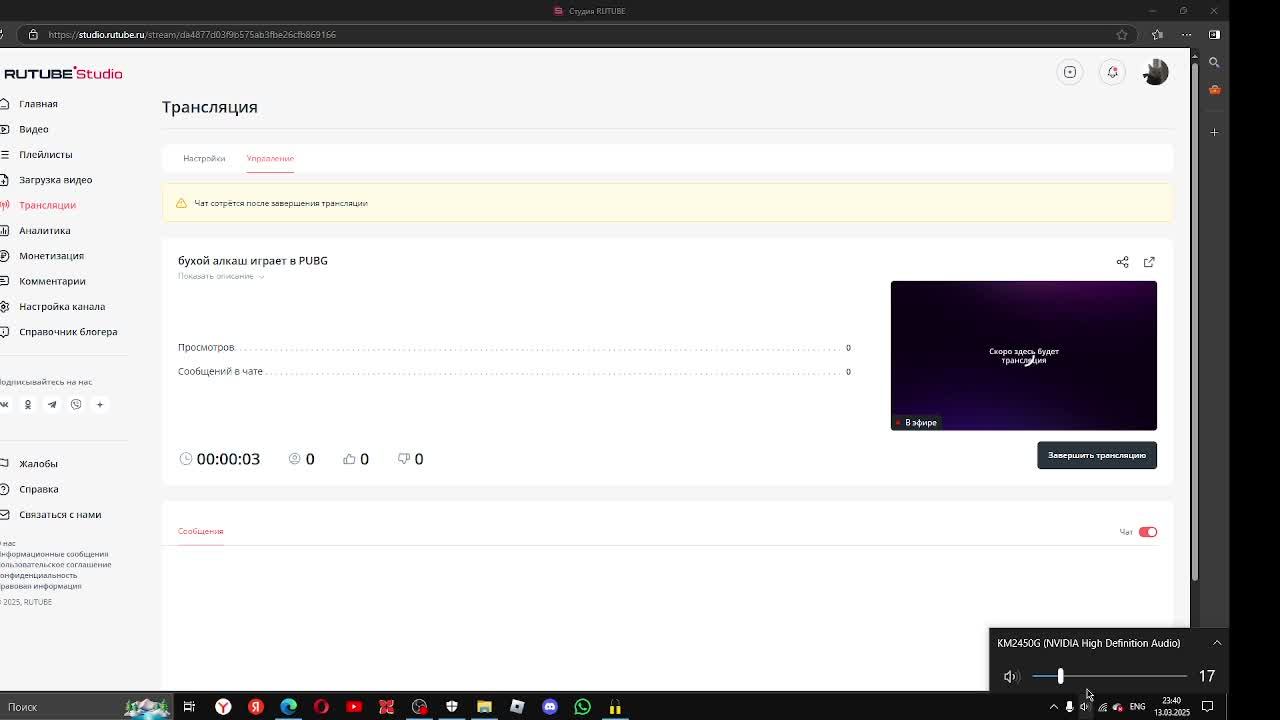Open the Сообщения tab
This screenshot has width=1280, height=720.
point(200,531)
